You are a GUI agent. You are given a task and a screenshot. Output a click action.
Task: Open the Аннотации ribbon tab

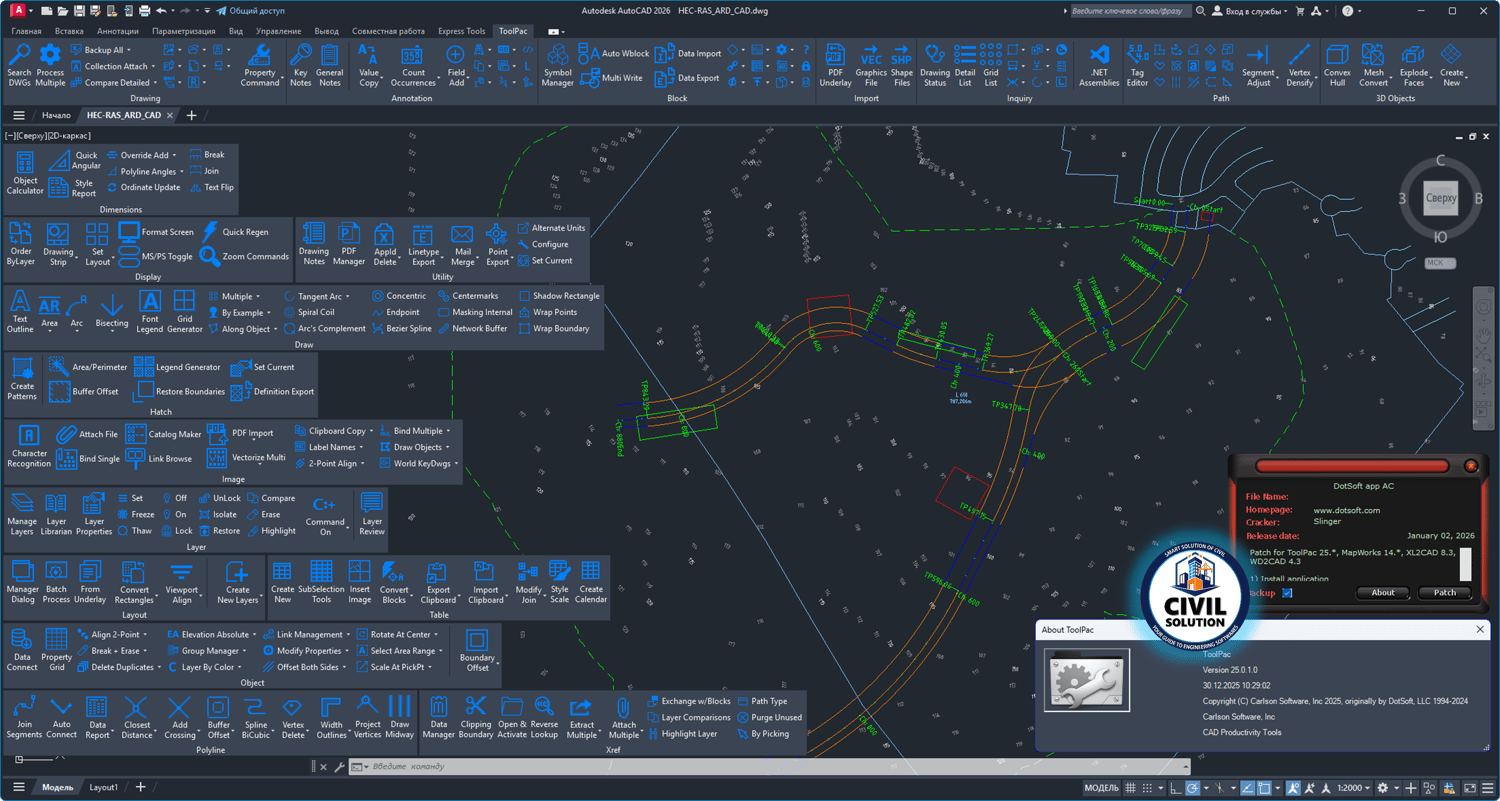[x=118, y=31]
